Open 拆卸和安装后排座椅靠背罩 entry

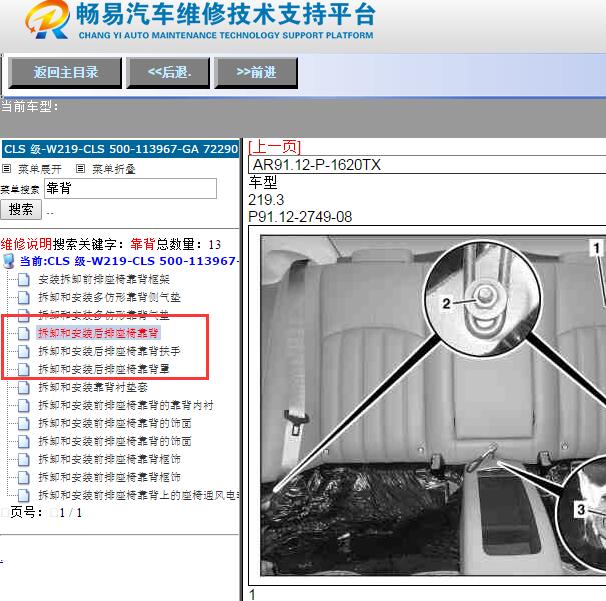(x=104, y=369)
